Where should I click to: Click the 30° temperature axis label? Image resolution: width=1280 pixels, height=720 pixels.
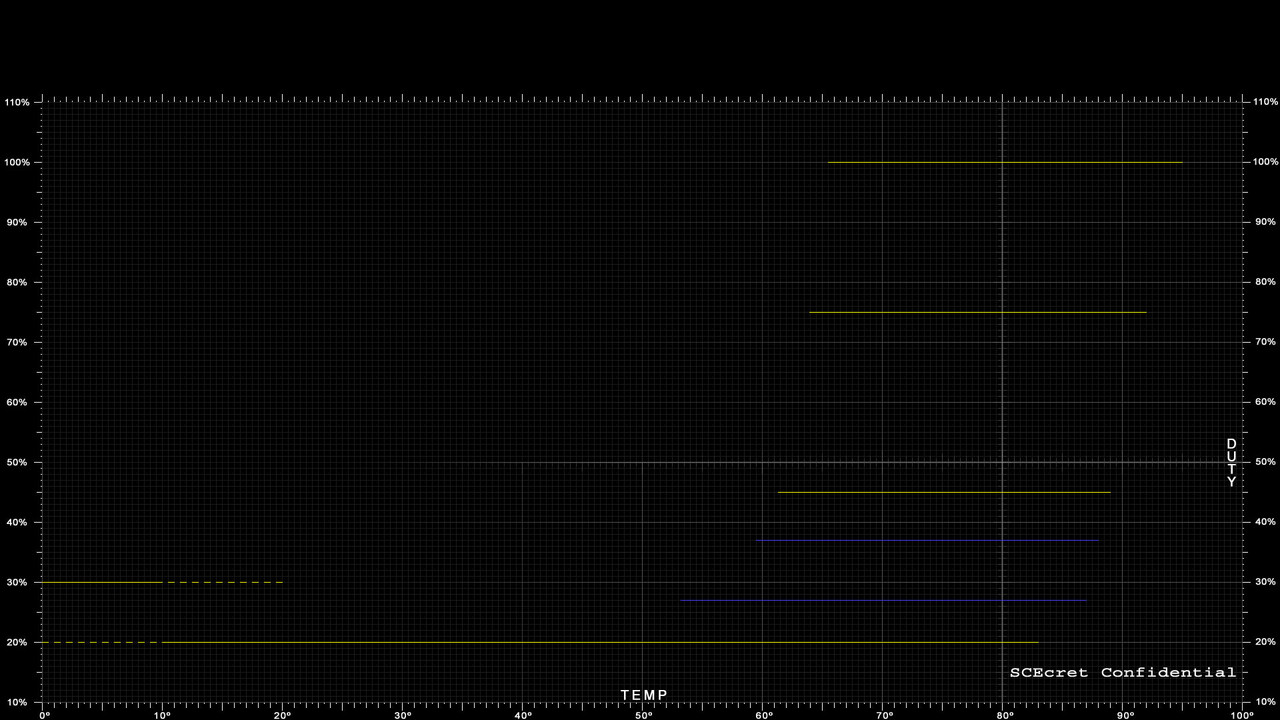tap(402, 715)
